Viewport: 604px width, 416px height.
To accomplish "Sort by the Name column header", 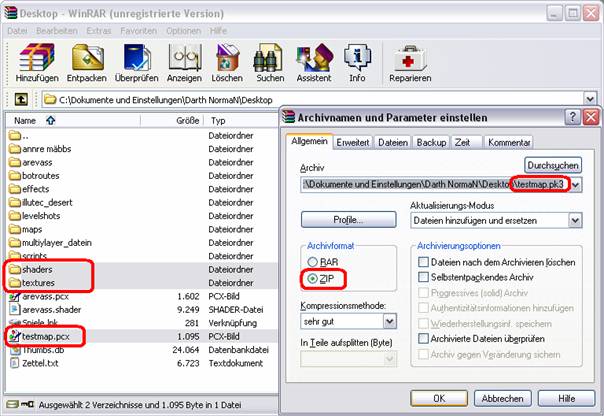I will tap(73, 121).
